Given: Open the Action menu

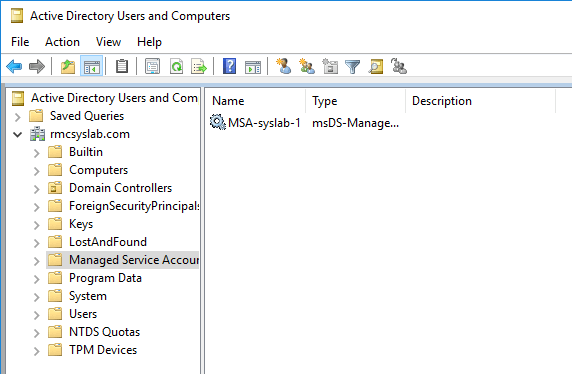Looking at the screenshot, I should click(x=62, y=42).
